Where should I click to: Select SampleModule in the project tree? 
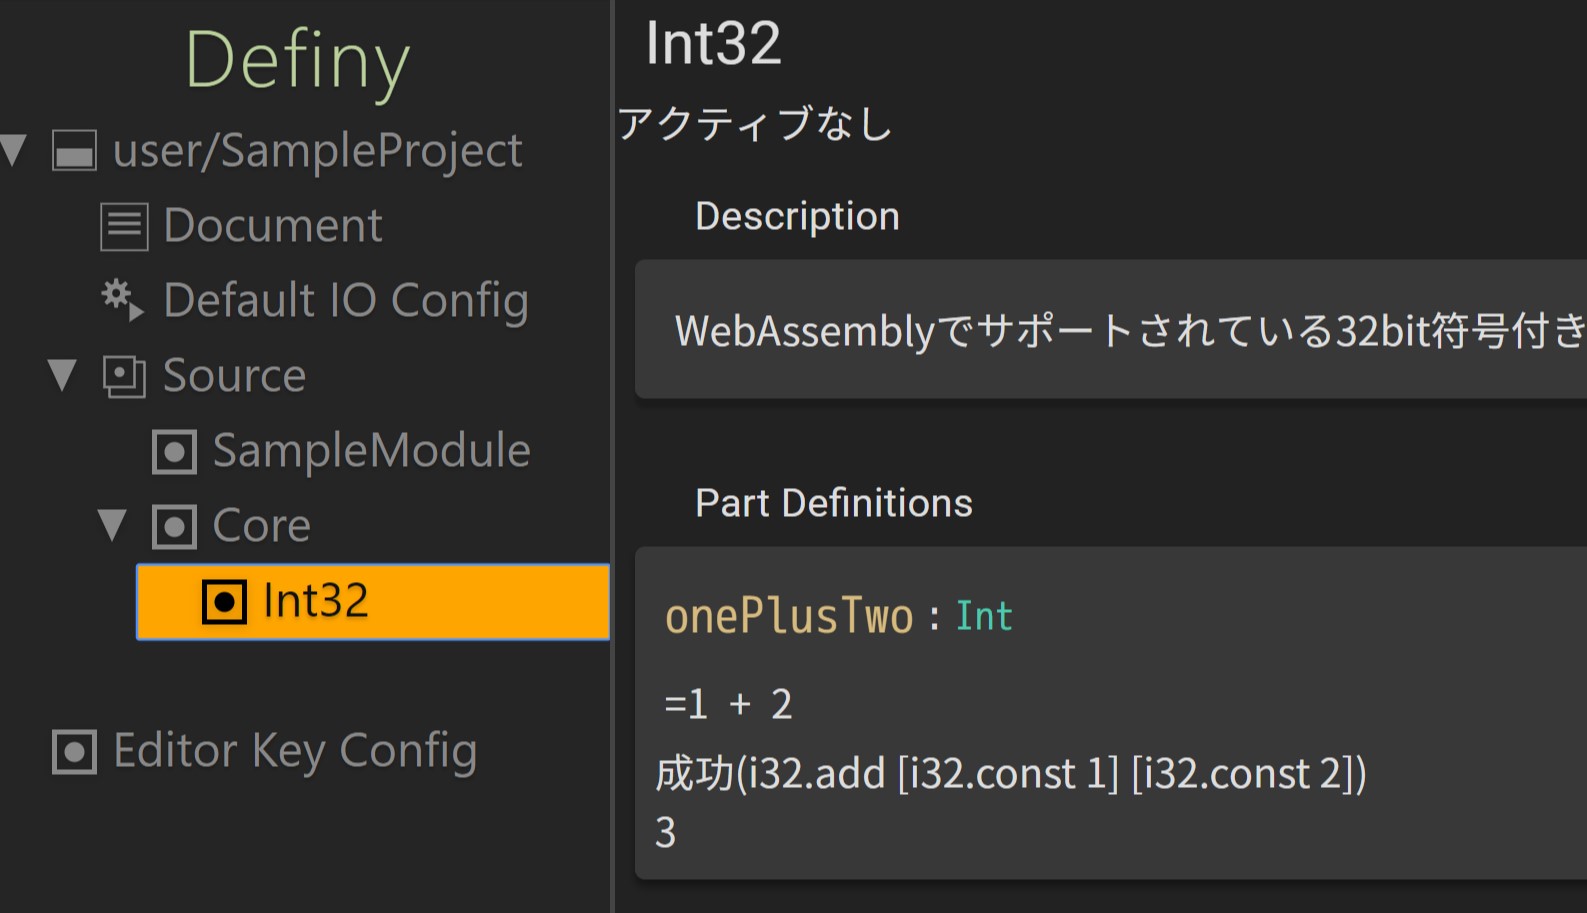tap(371, 451)
